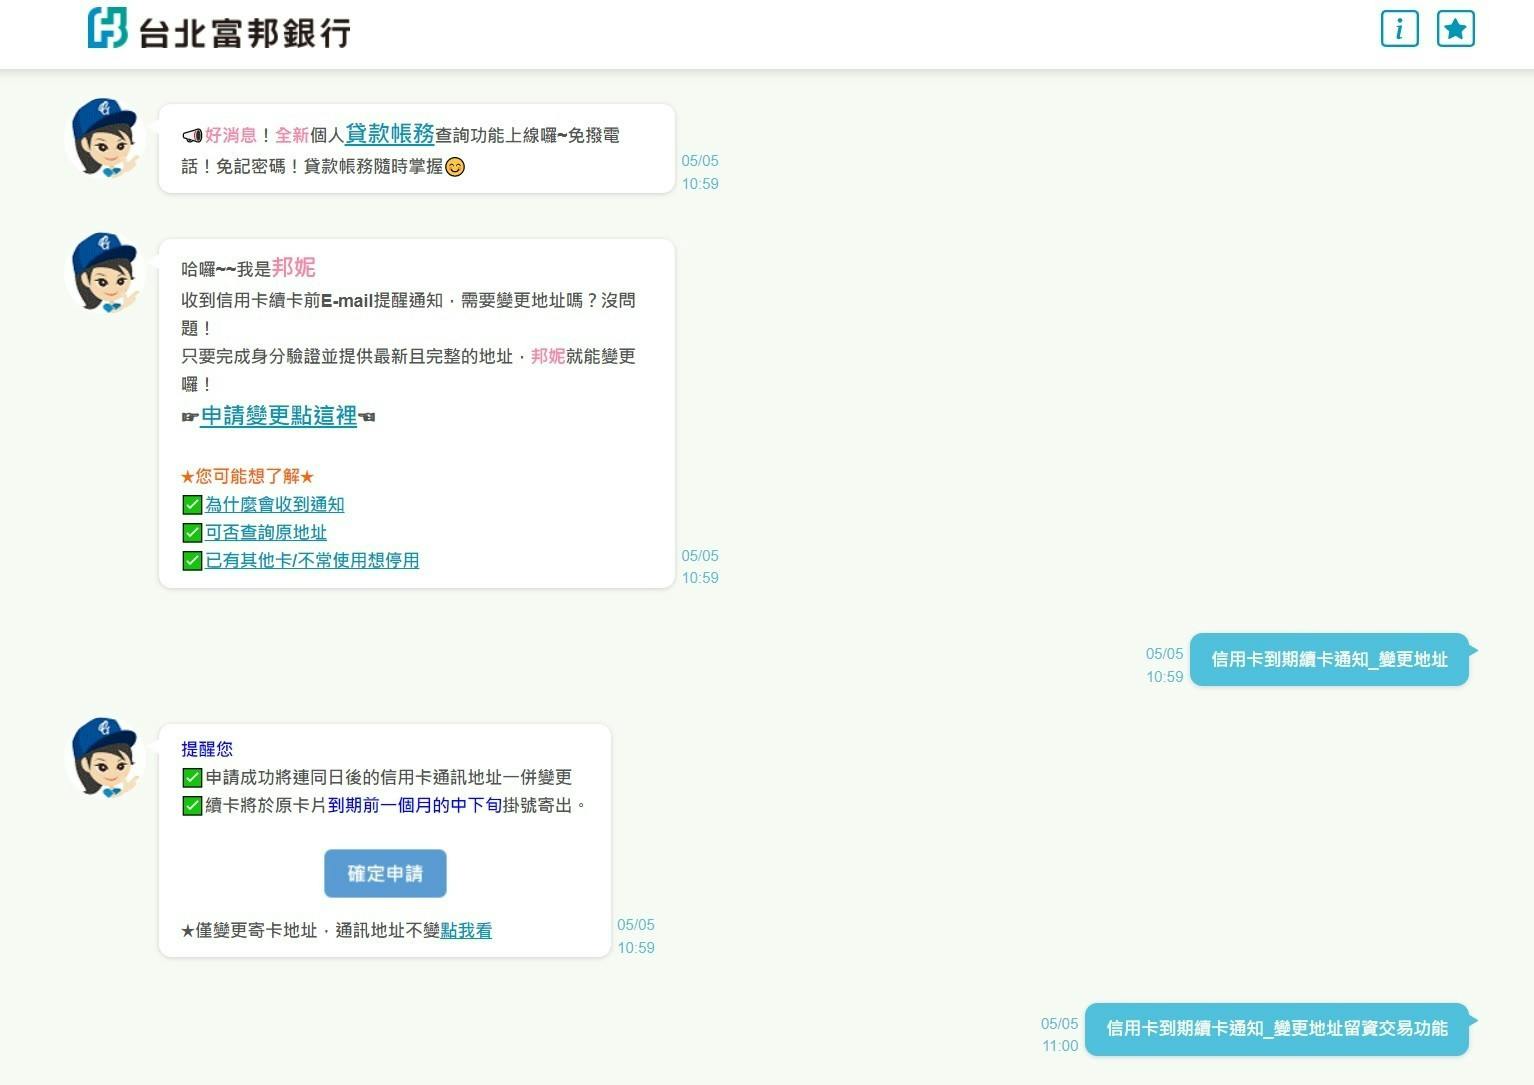The width and height of the screenshot is (1534, 1085).
Task: Click the pointing hand left of 申請變更點這裡
Action: click(189, 417)
